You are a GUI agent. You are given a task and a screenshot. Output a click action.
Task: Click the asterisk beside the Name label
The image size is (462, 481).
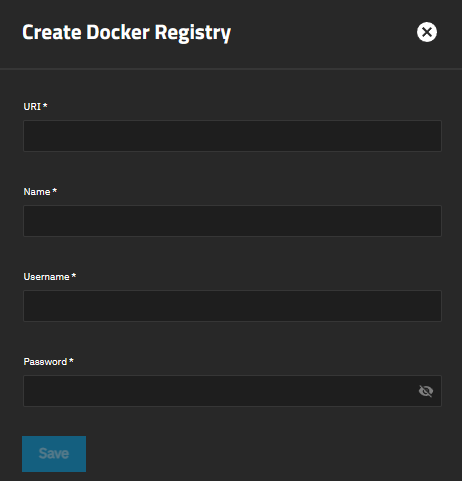pyautogui.click(x=55, y=191)
